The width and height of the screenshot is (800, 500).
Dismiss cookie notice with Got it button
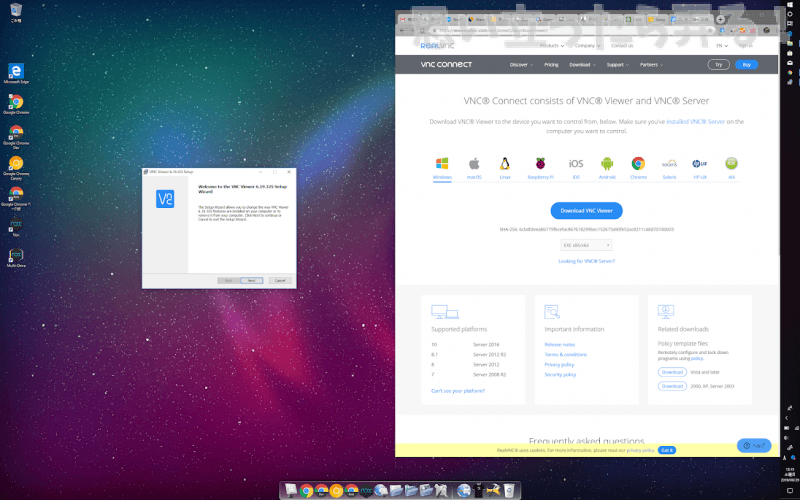pos(667,450)
